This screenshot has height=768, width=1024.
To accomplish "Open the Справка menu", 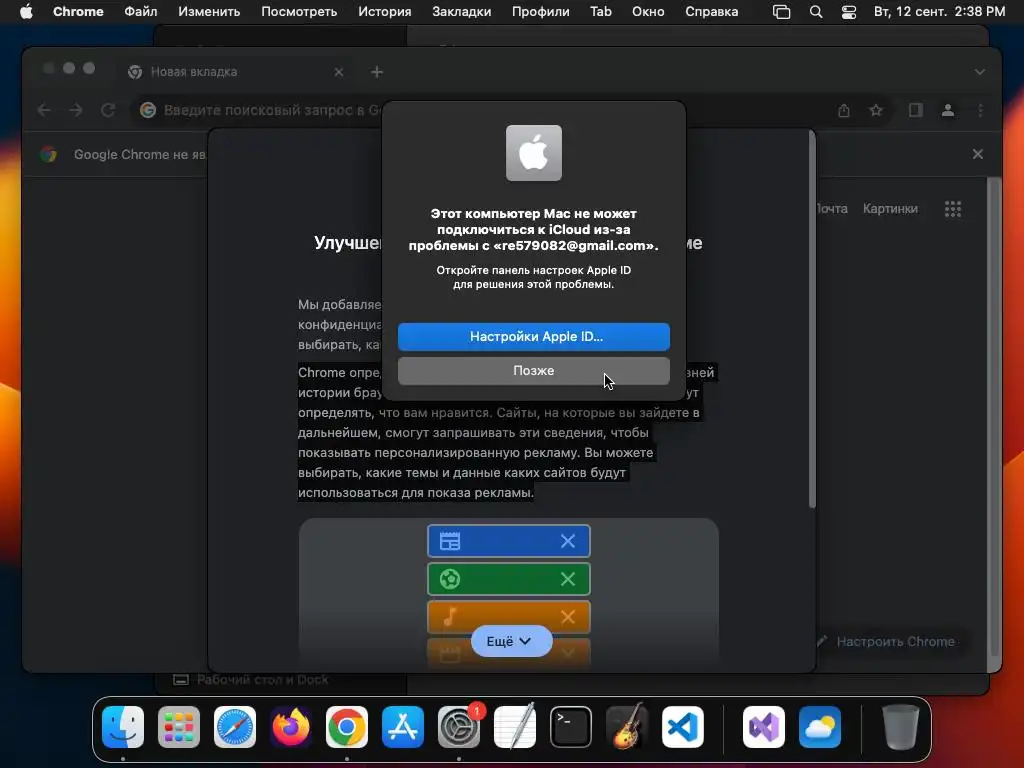I will [711, 11].
